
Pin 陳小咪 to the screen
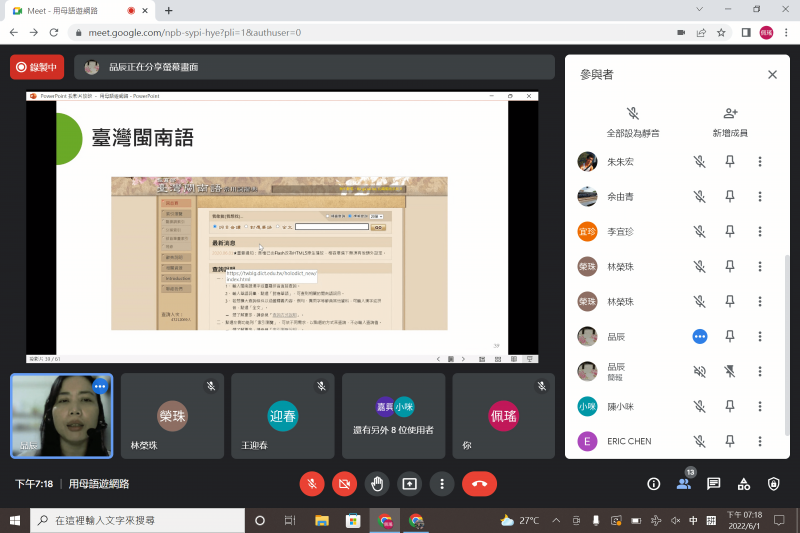[x=730, y=406]
